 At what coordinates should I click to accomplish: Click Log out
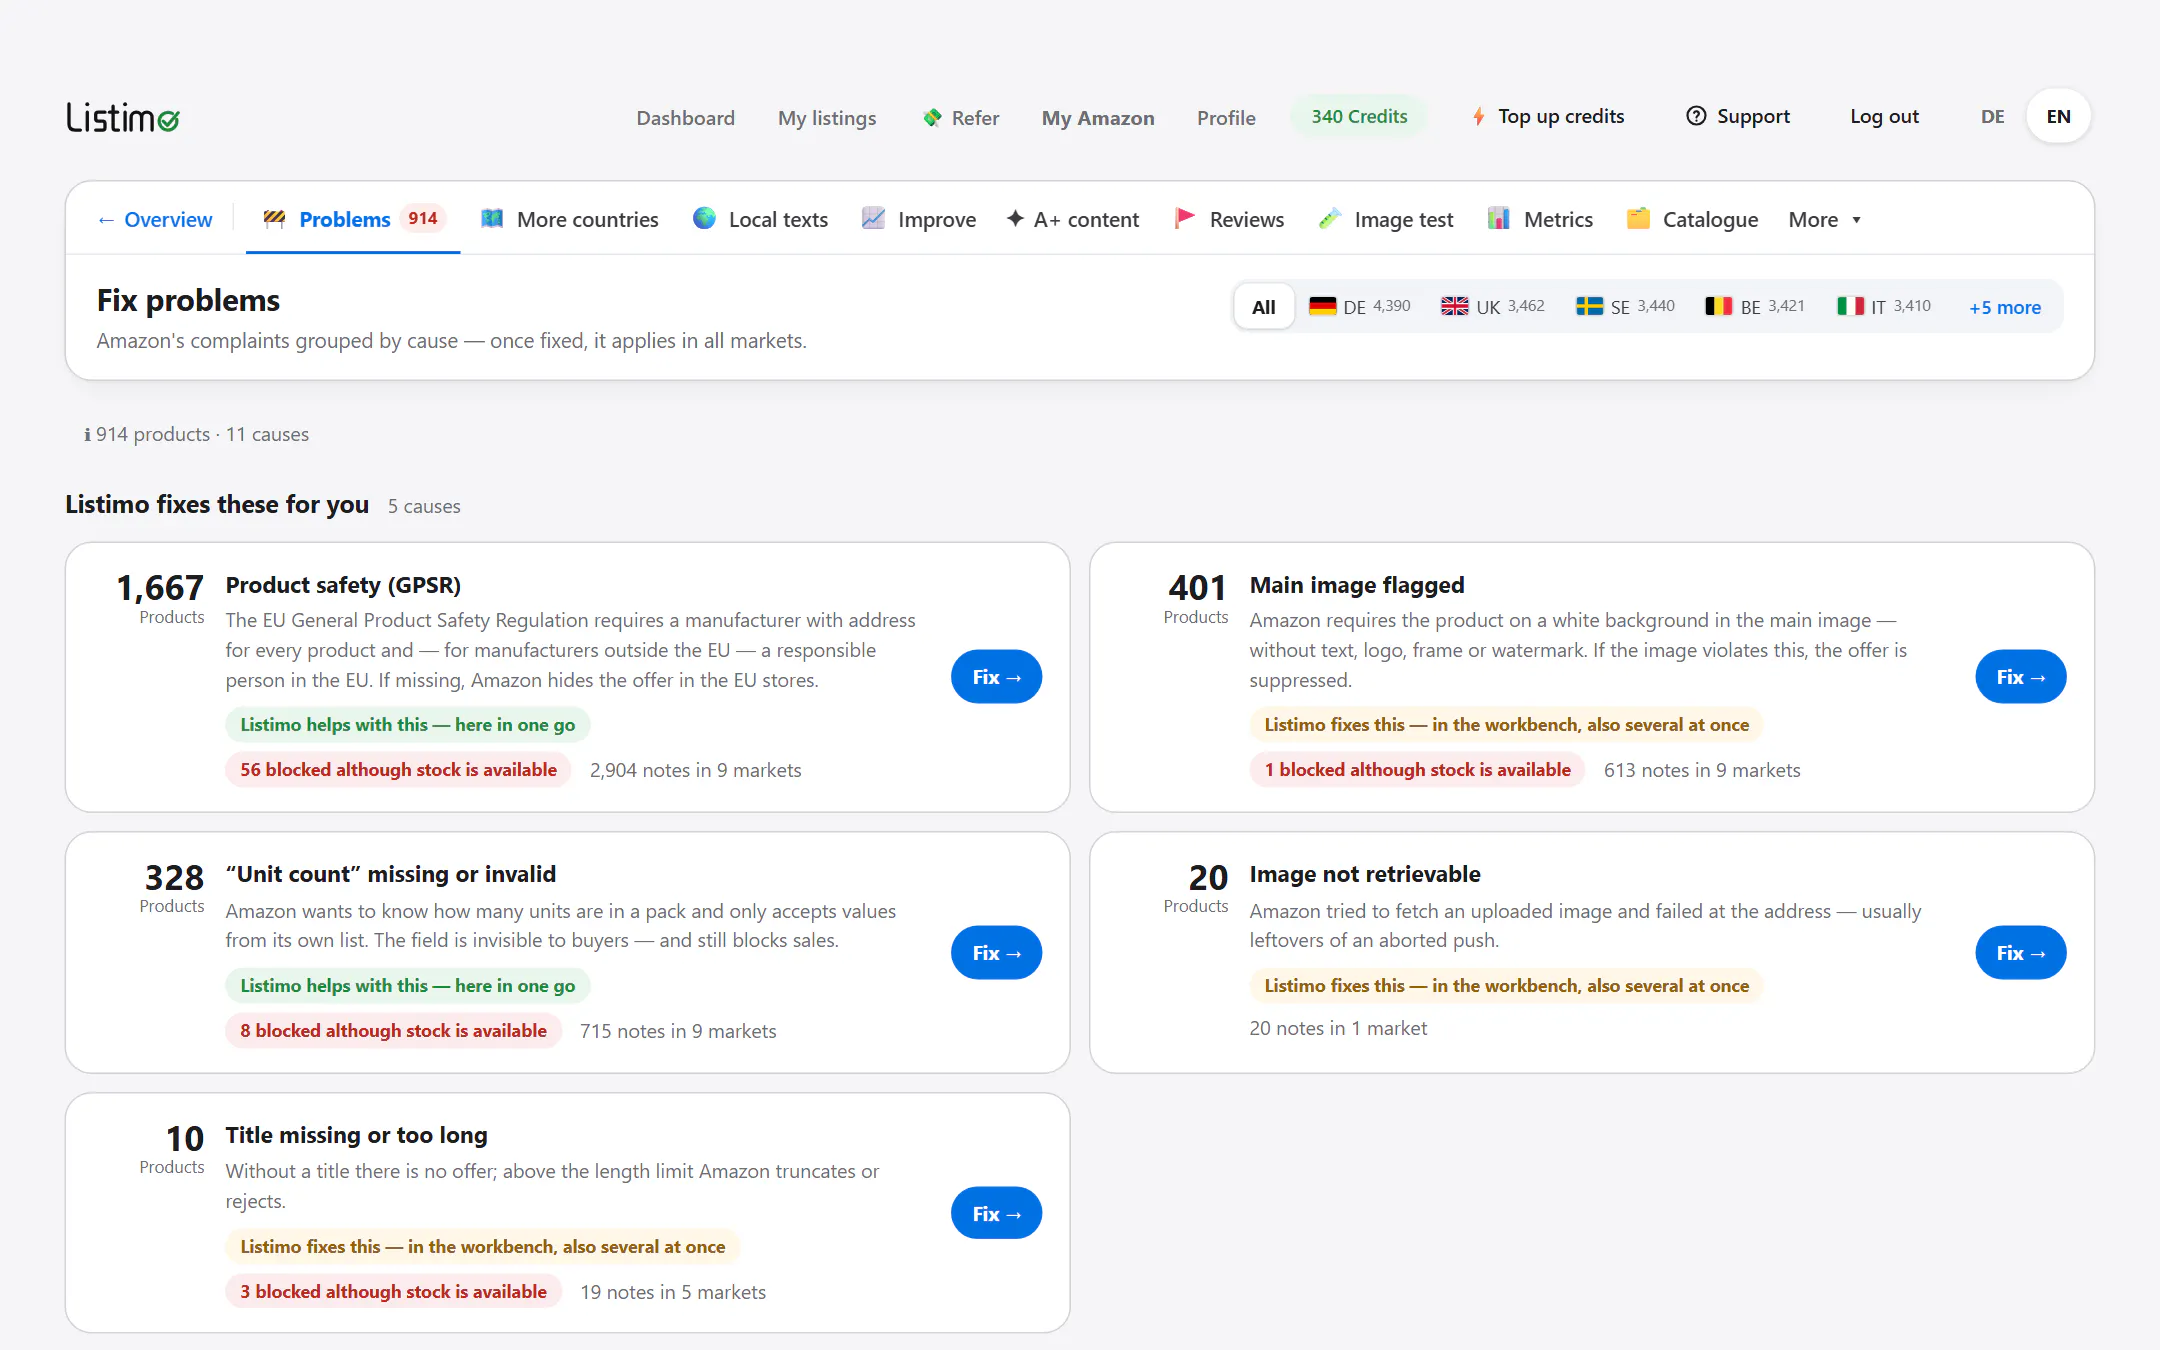coord(1884,117)
